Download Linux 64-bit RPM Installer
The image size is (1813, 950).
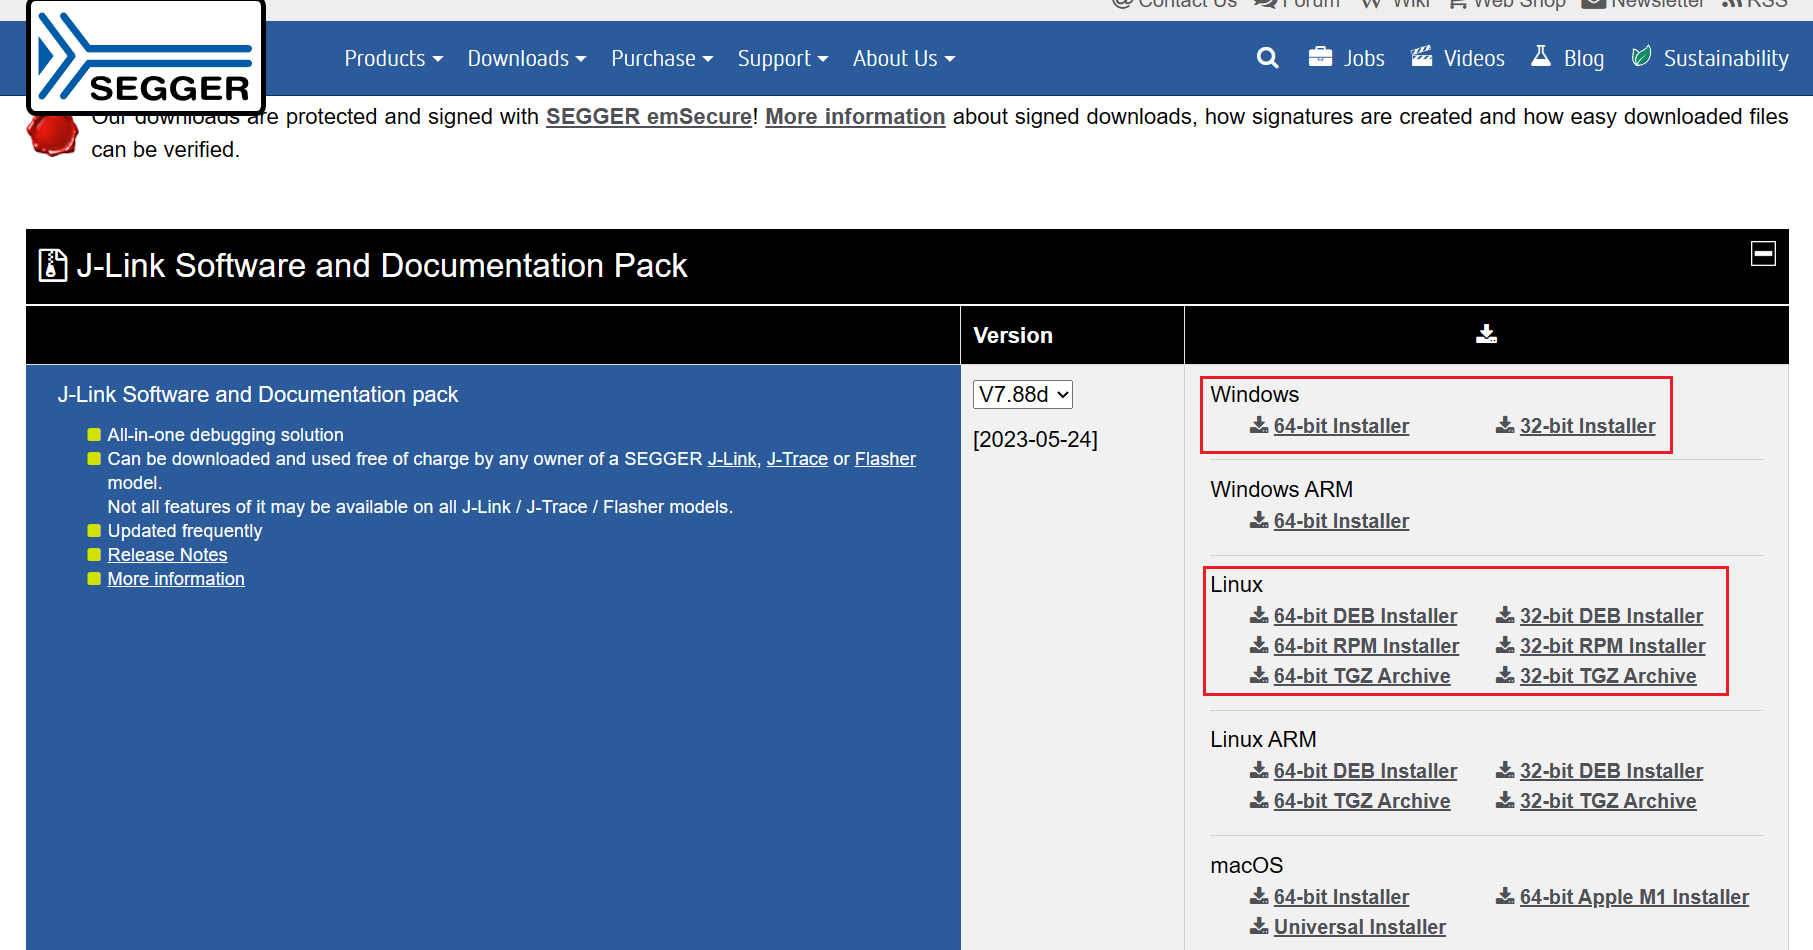tap(1366, 646)
